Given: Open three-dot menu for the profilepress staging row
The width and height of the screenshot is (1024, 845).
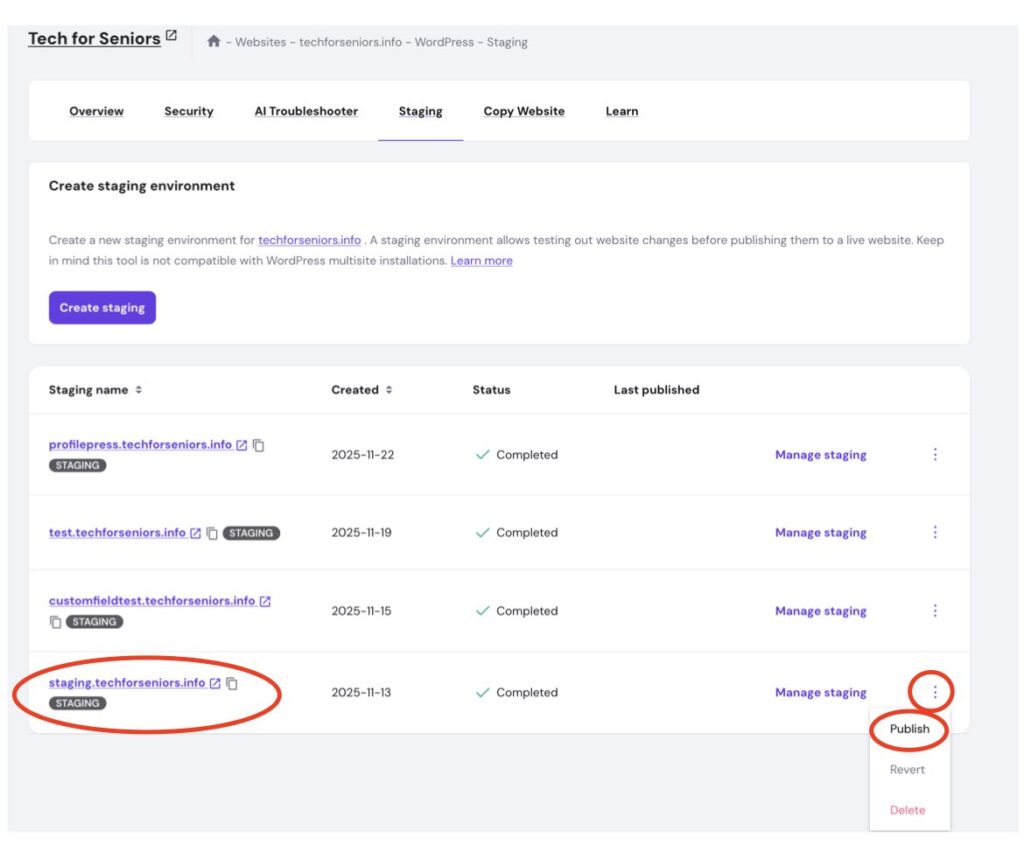Looking at the screenshot, I should pos(935,455).
